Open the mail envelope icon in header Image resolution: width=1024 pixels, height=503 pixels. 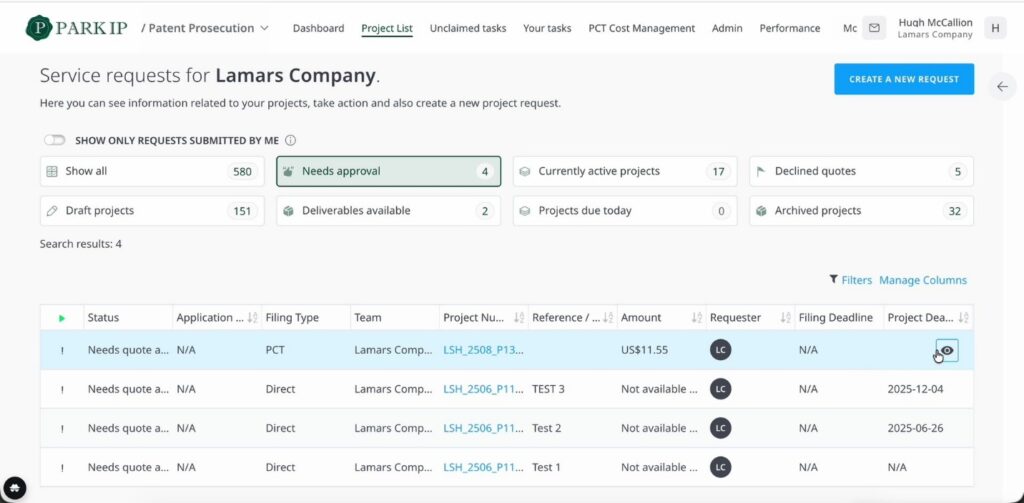(x=874, y=28)
